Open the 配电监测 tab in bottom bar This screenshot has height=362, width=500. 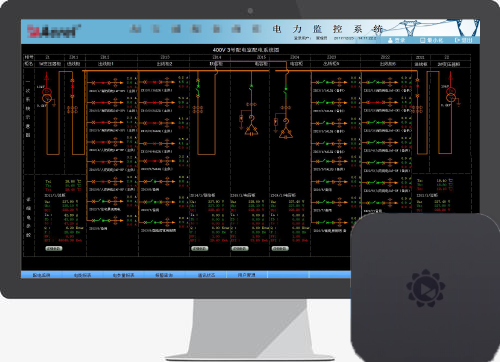[x=42, y=275]
